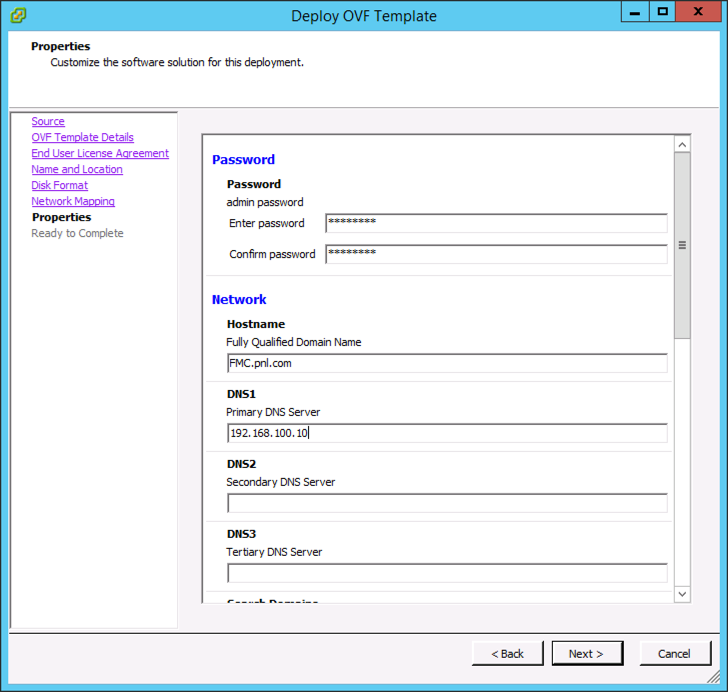Open the Source step link
Image resolution: width=728 pixels, height=692 pixels.
48,121
